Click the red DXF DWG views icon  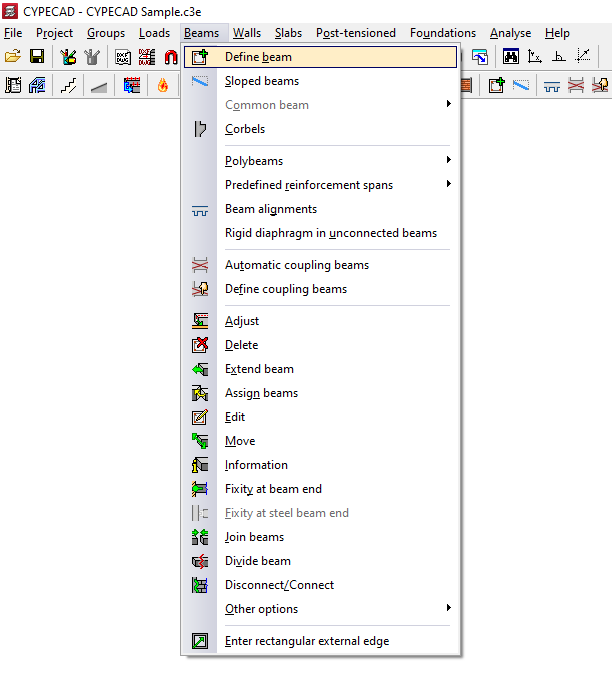point(147,57)
